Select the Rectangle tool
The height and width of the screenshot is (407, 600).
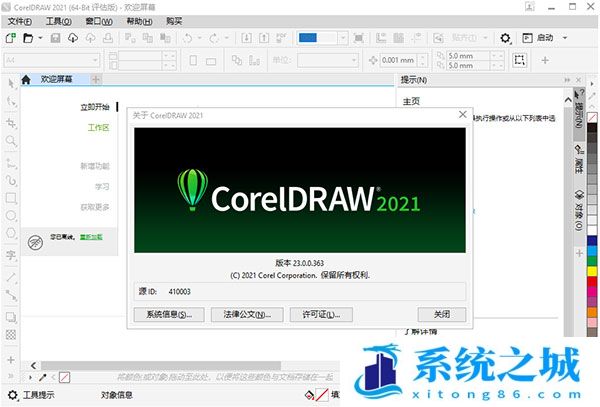[11, 198]
